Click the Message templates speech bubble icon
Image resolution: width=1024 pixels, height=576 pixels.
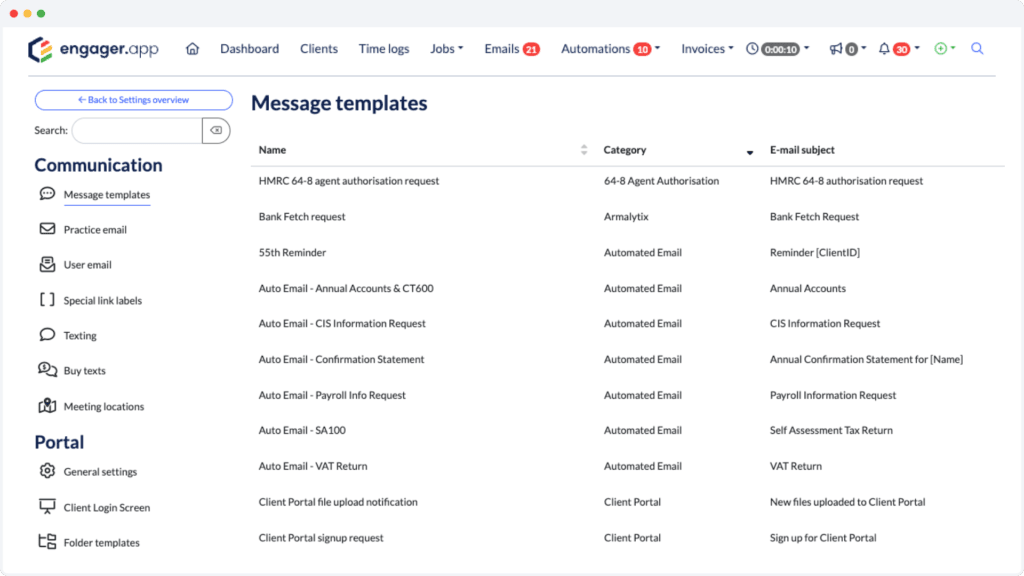[47, 194]
